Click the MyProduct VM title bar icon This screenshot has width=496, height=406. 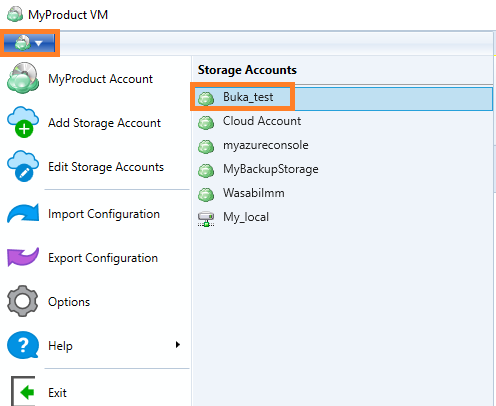15,14
